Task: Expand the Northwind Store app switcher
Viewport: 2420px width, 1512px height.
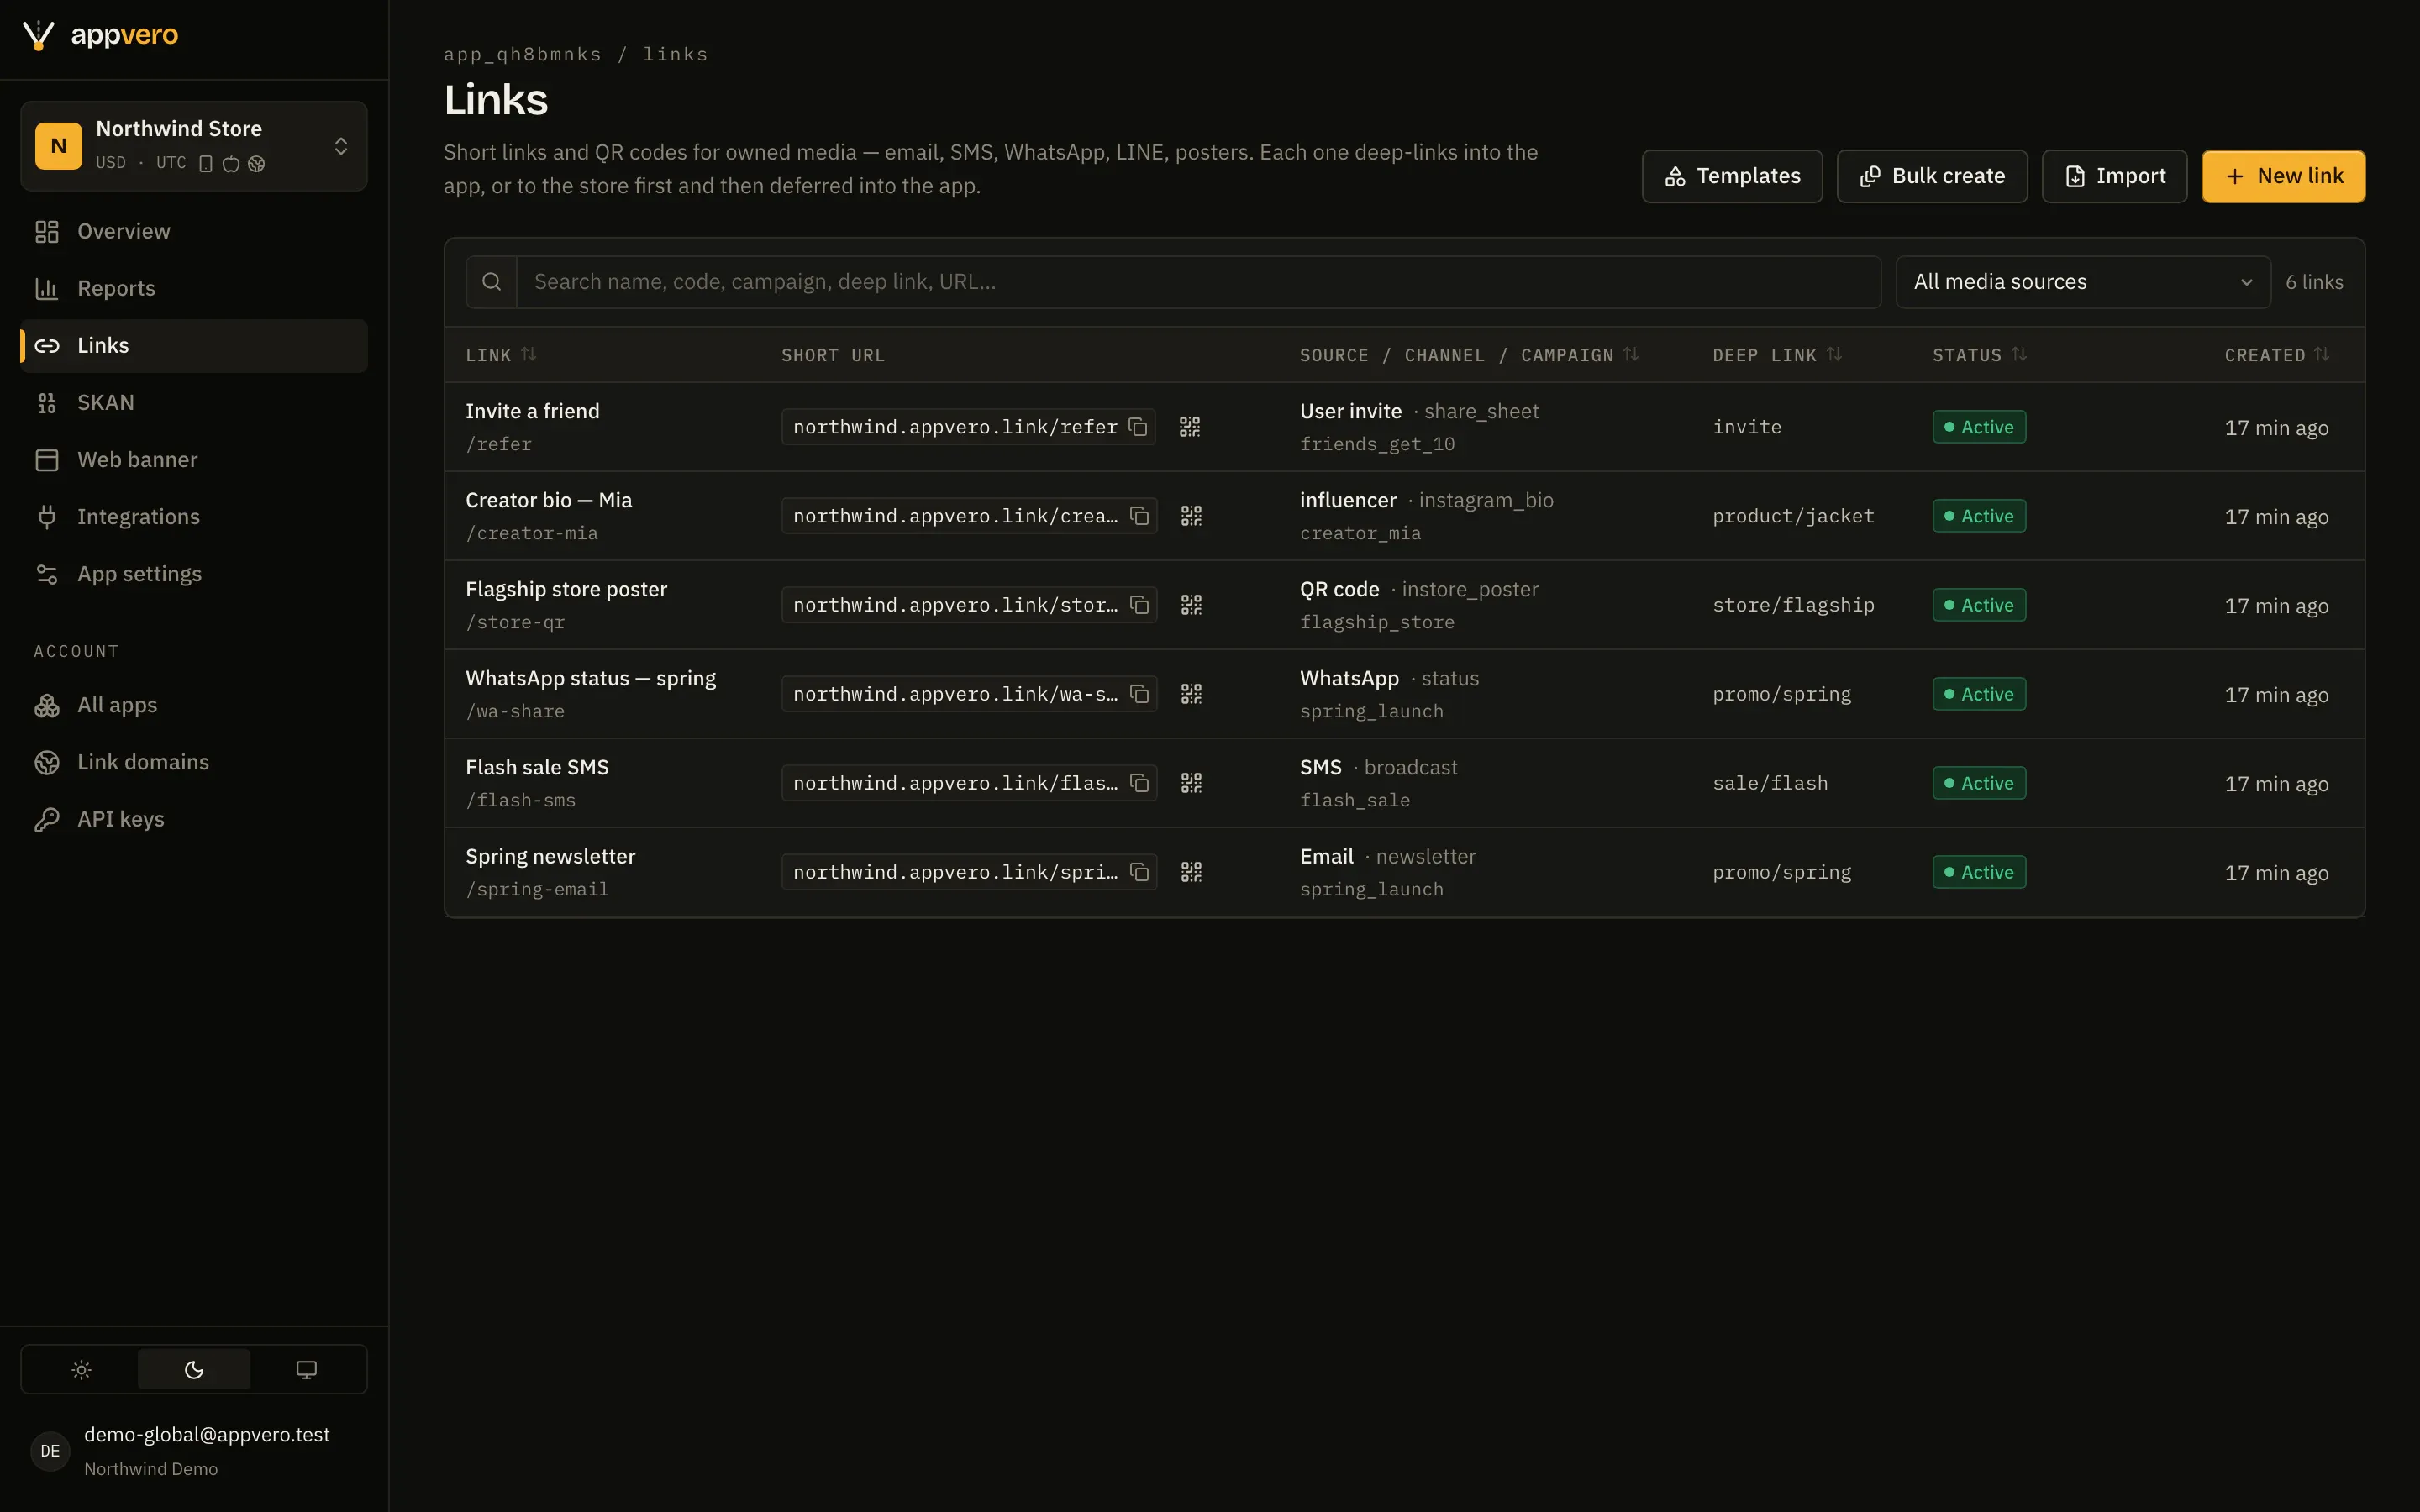Action: (x=194, y=146)
